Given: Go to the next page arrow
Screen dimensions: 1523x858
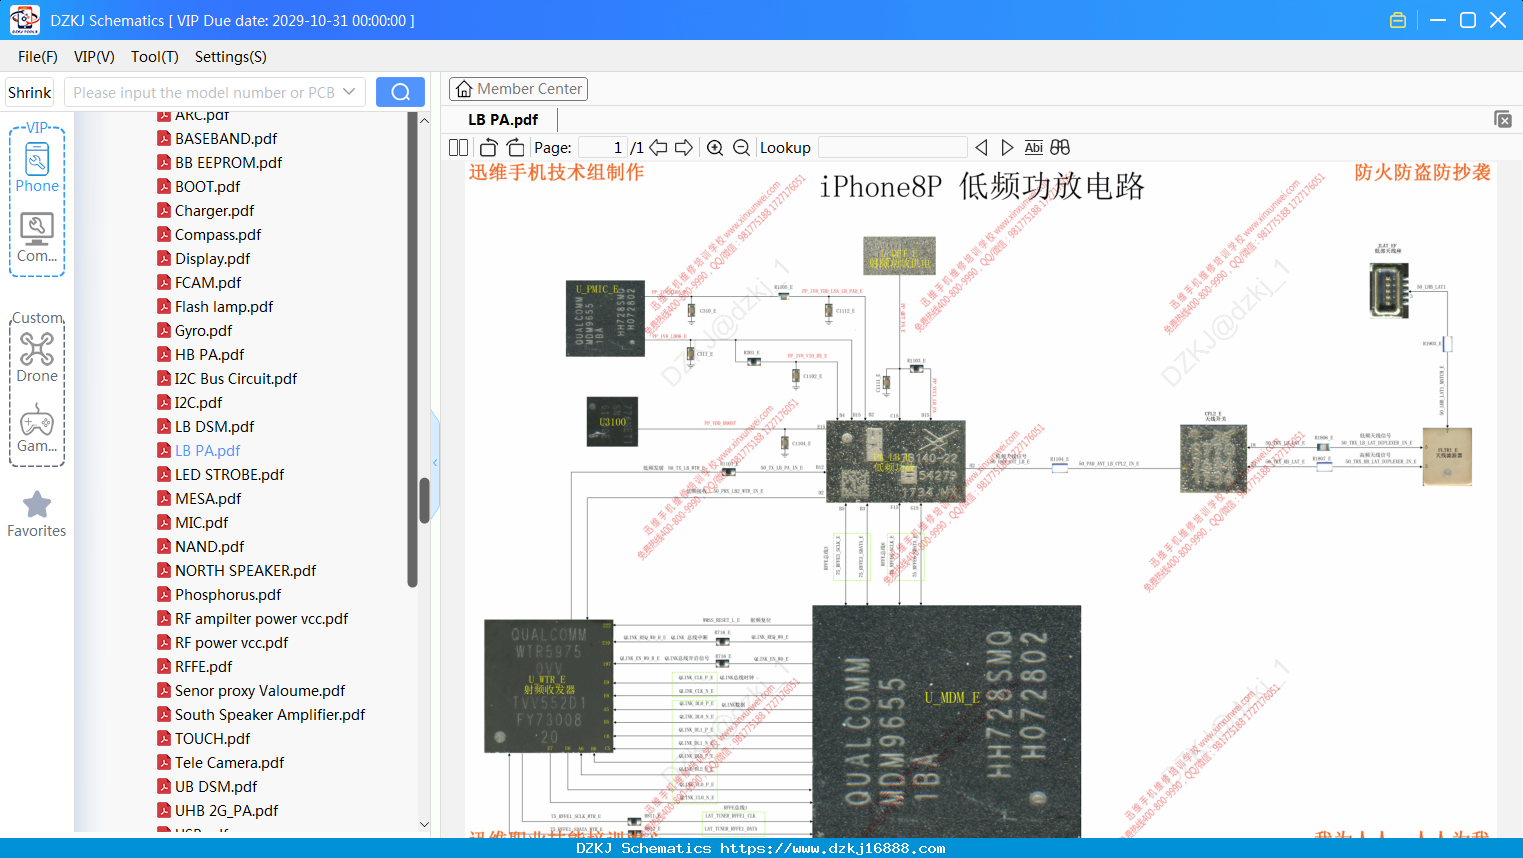Looking at the screenshot, I should coord(684,147).
